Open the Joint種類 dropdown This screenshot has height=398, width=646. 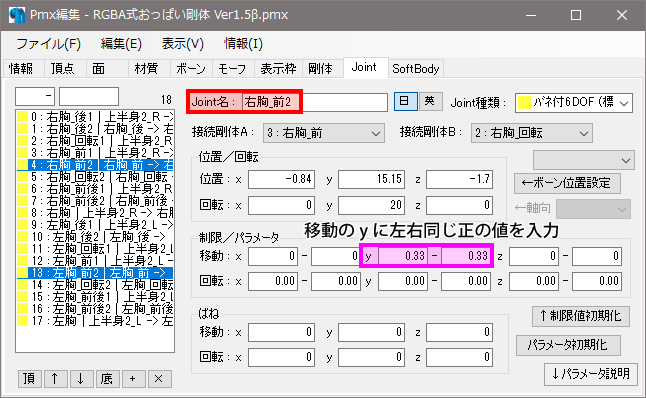click(573, 102)
